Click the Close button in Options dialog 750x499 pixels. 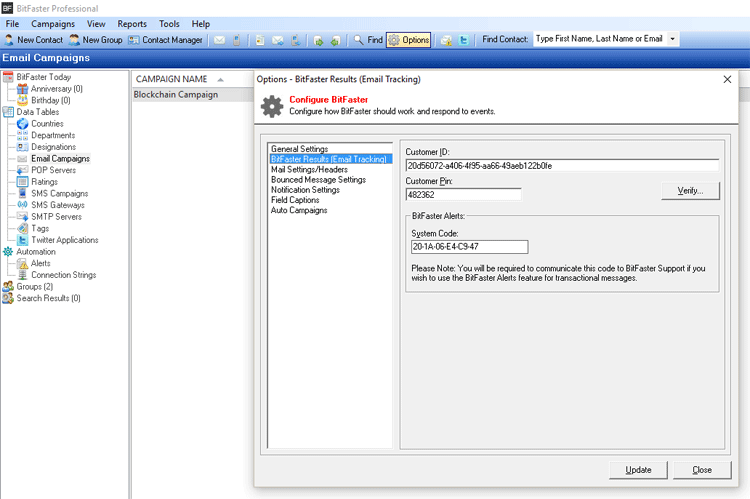[x=702, y=470]
